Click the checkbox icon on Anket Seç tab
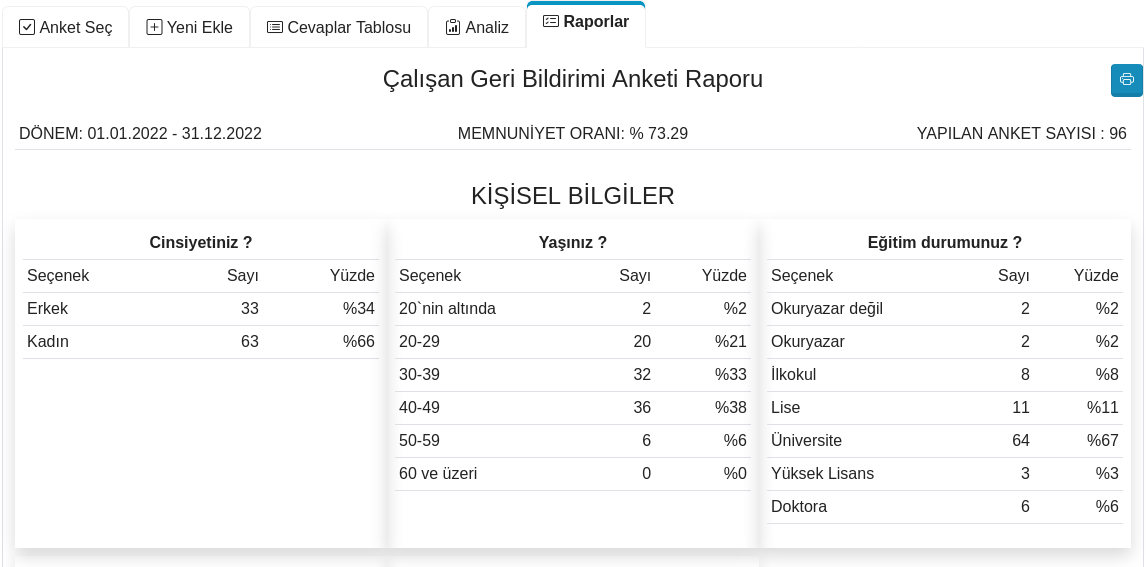 (x=27, y=28)
